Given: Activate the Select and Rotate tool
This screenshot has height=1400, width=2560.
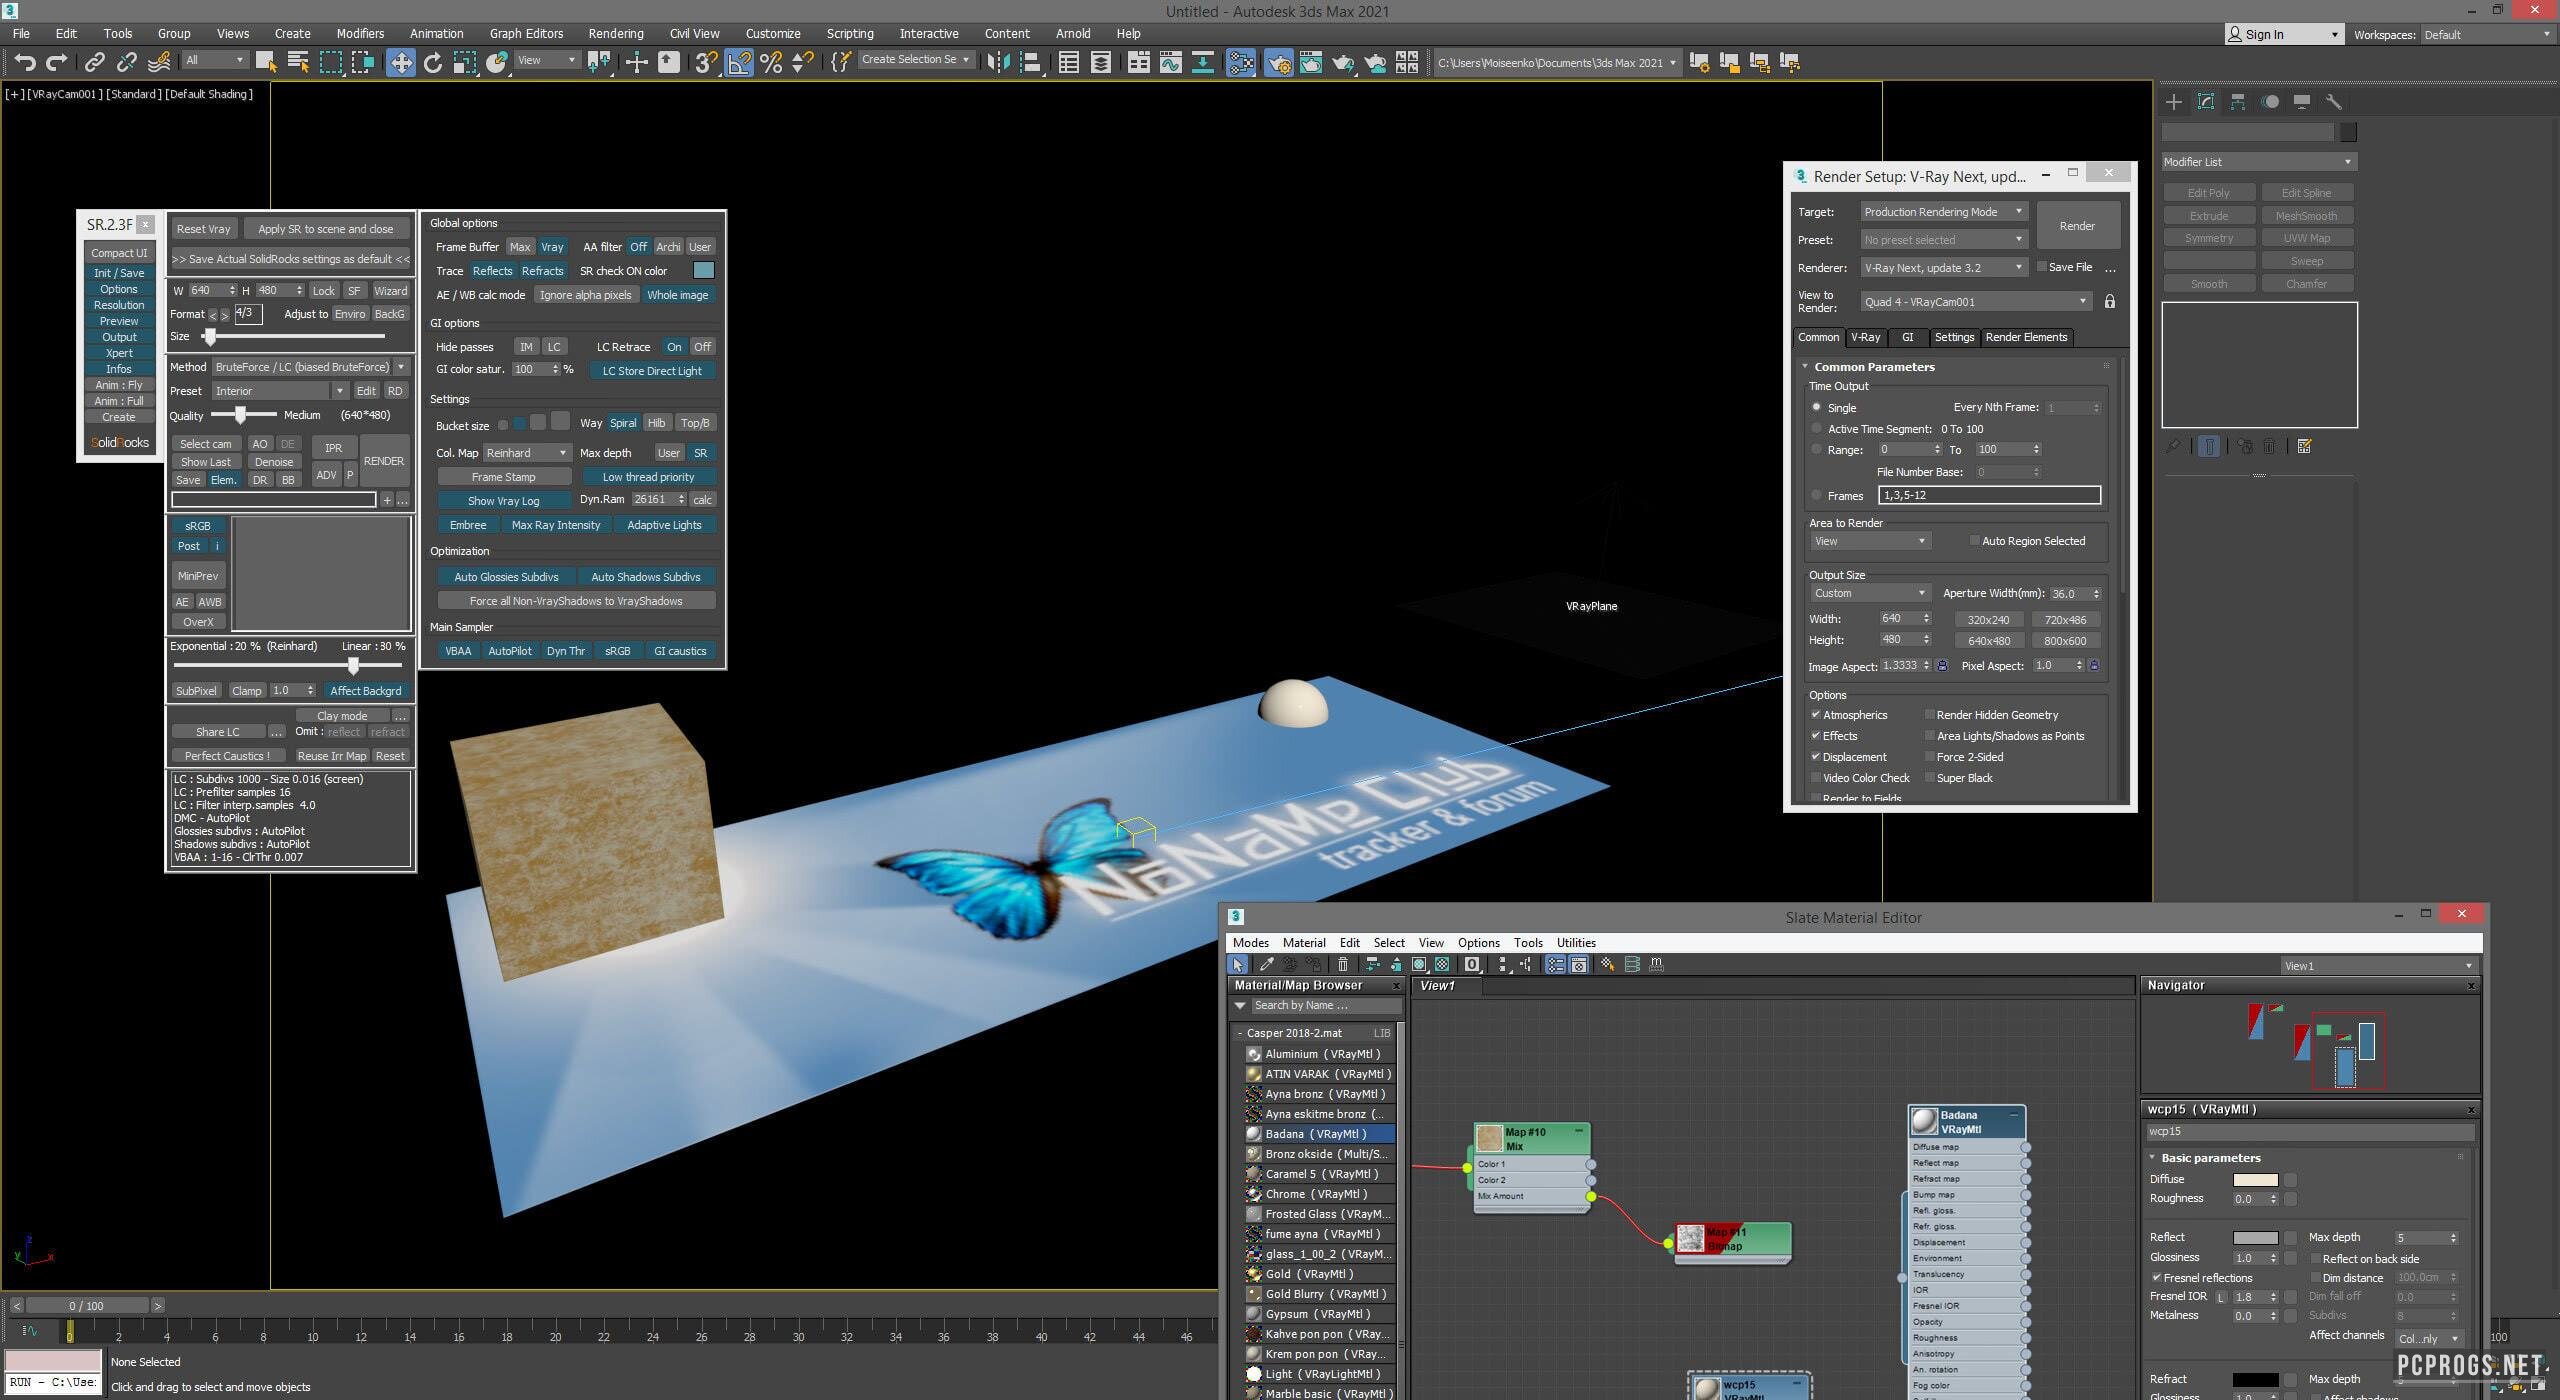Looking at the screenshot, I should coord(432,62).
